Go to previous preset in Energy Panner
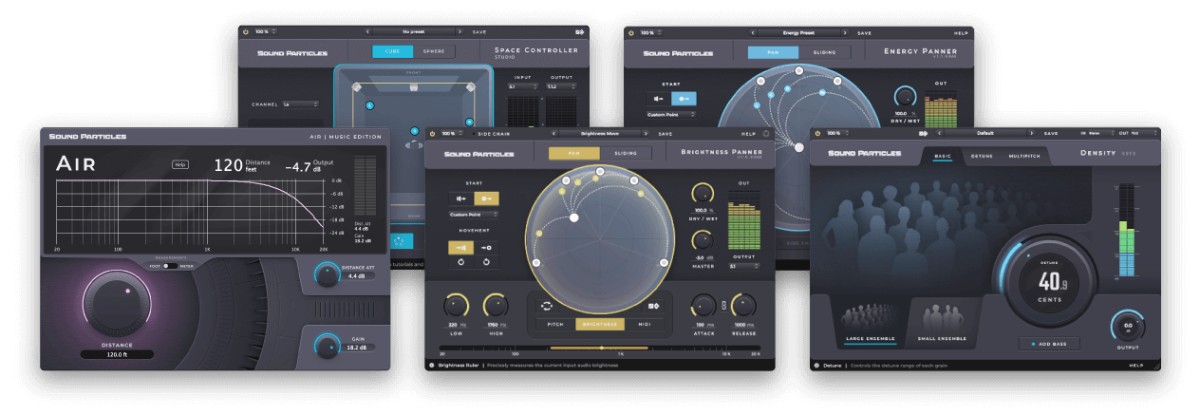The width and height of the screenshot is (1200, 415). tap(751, 32)
